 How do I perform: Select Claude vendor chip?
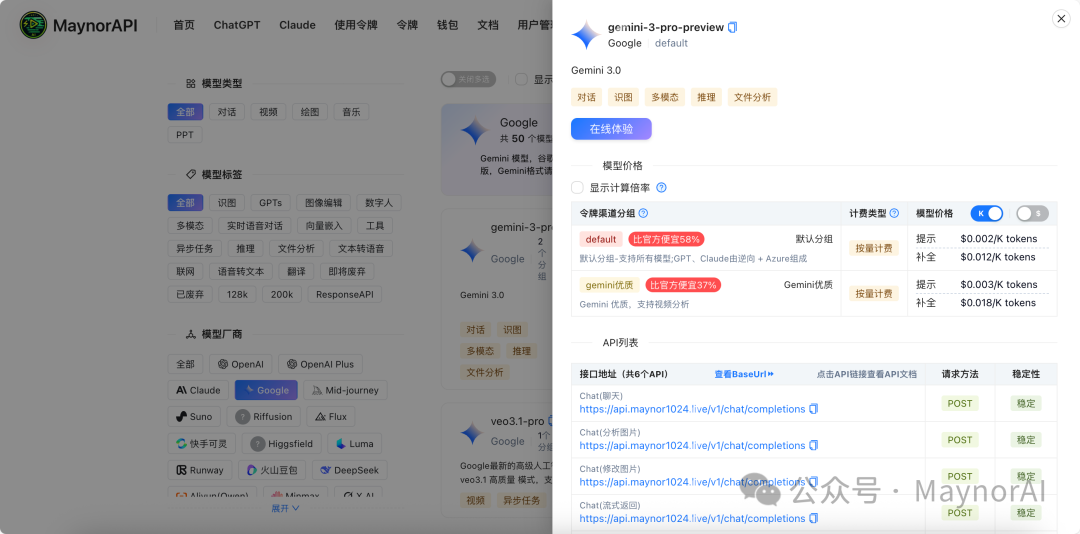pos(198,390)
